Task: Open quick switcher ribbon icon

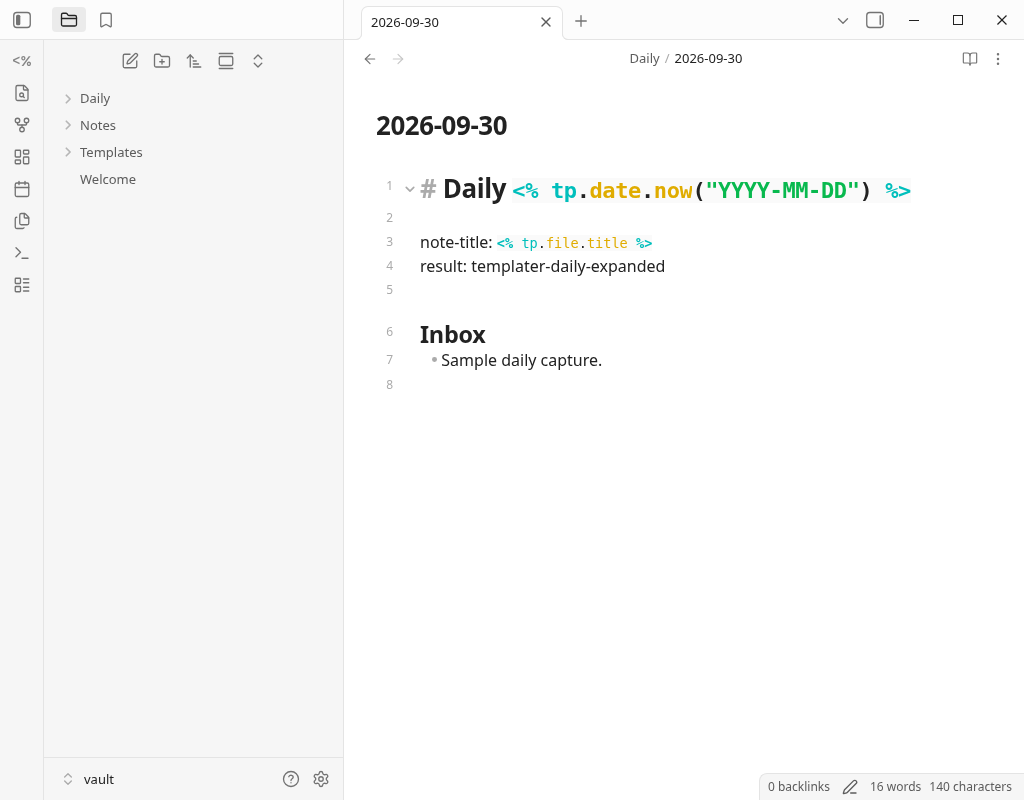Action: tap(22, 93)
